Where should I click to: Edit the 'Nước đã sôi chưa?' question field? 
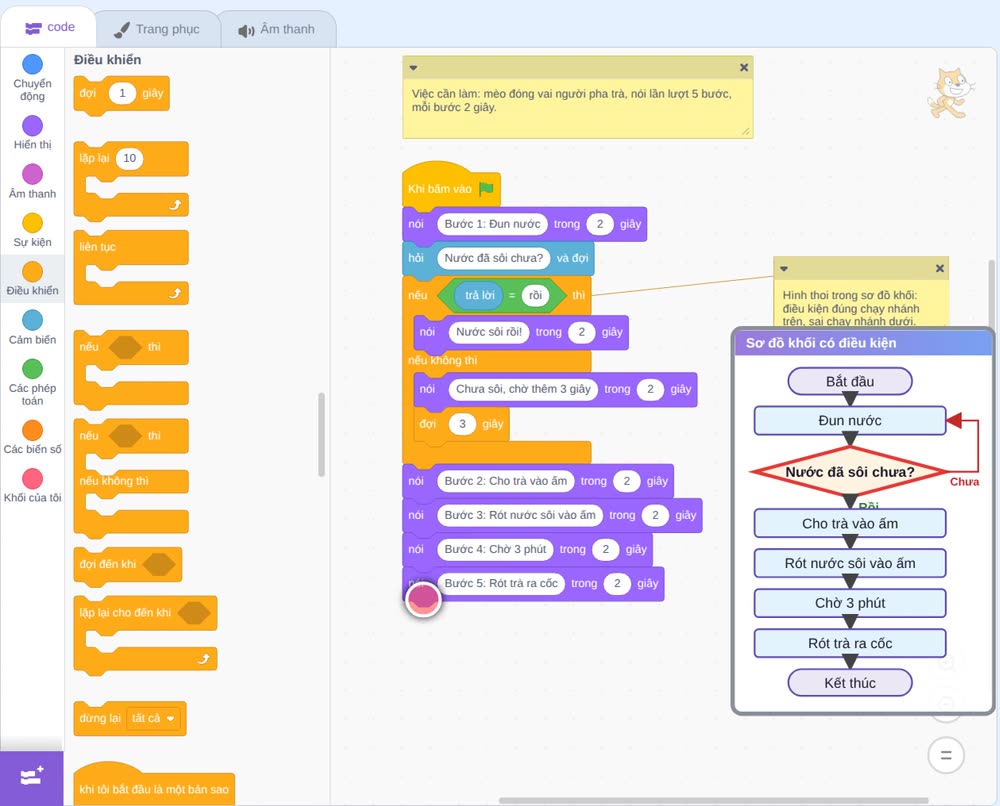494,258
